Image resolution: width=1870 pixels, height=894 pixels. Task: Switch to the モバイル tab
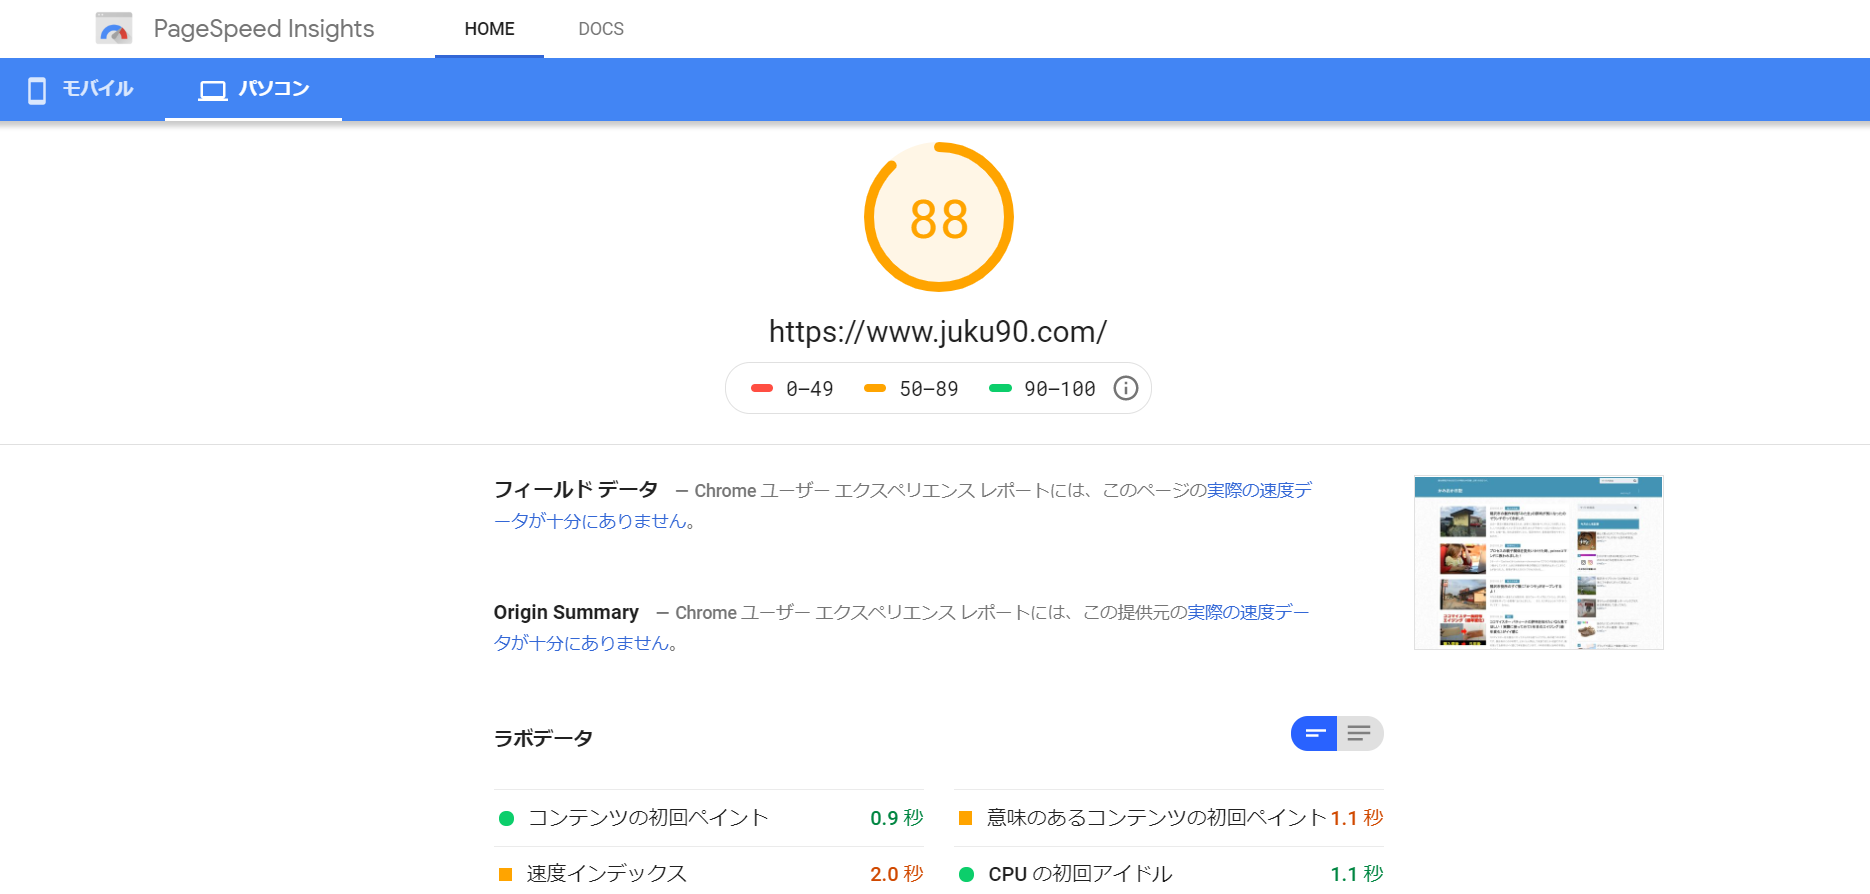pos(82,89)
